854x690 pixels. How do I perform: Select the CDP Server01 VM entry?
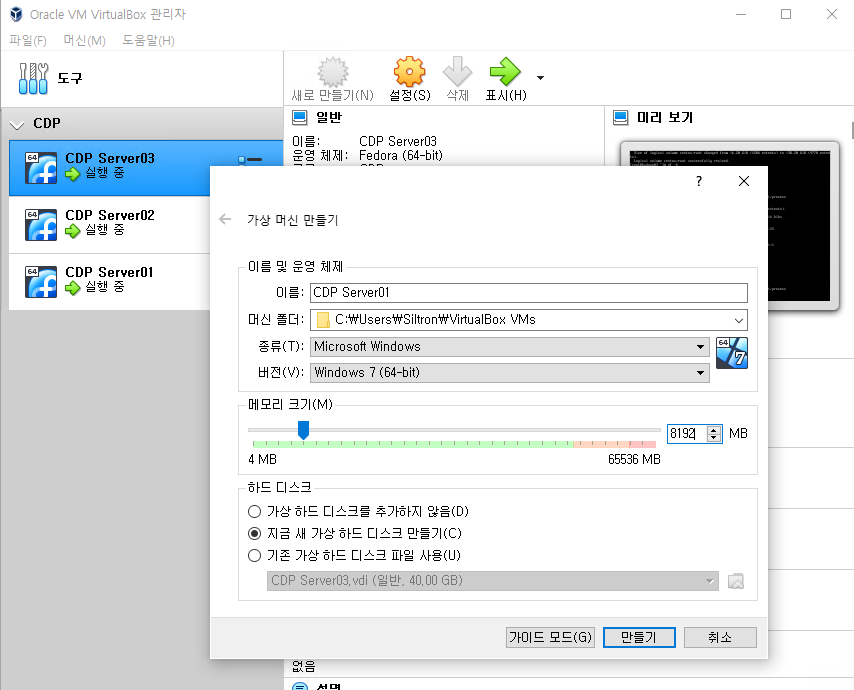(x=109, y=282)
